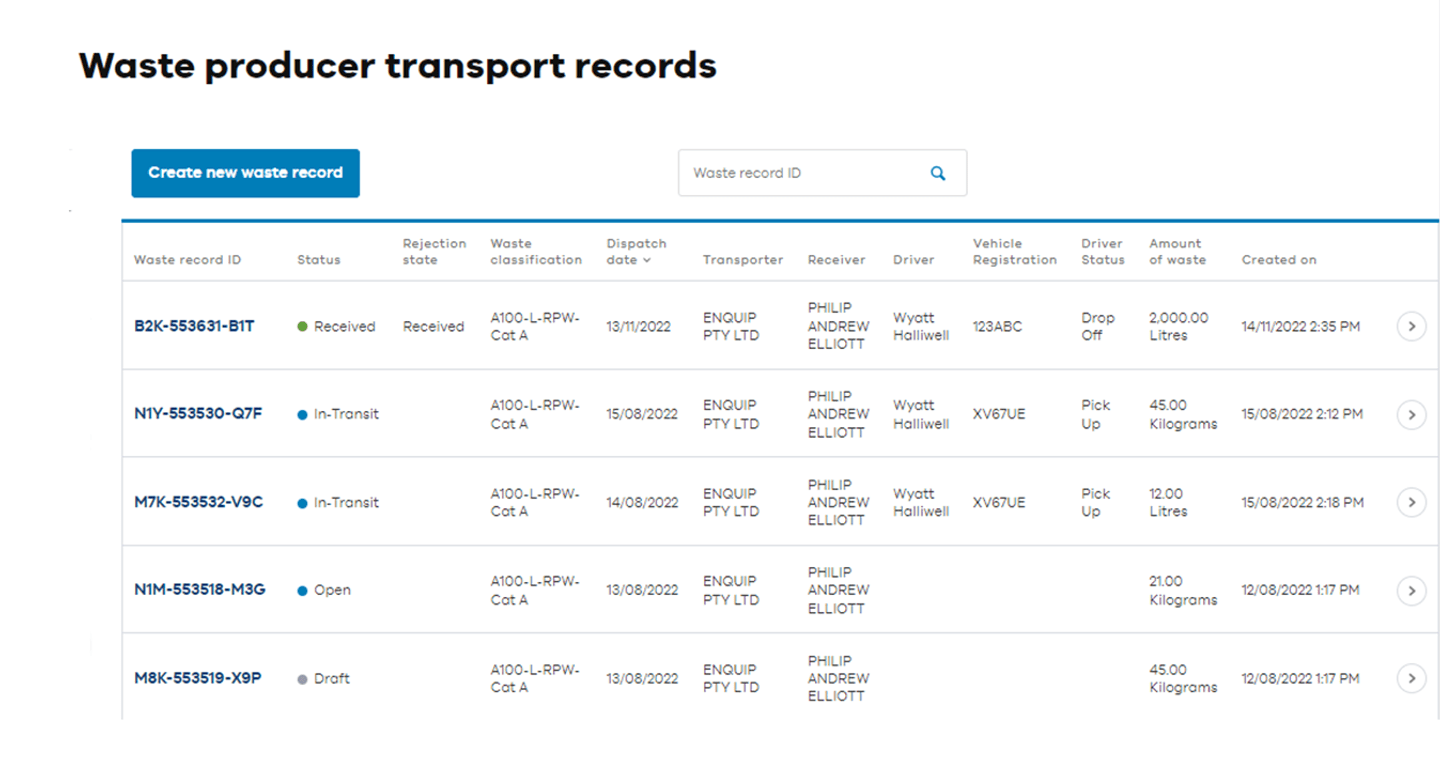Click the search magnifier in the record ID field

[937, 172]
